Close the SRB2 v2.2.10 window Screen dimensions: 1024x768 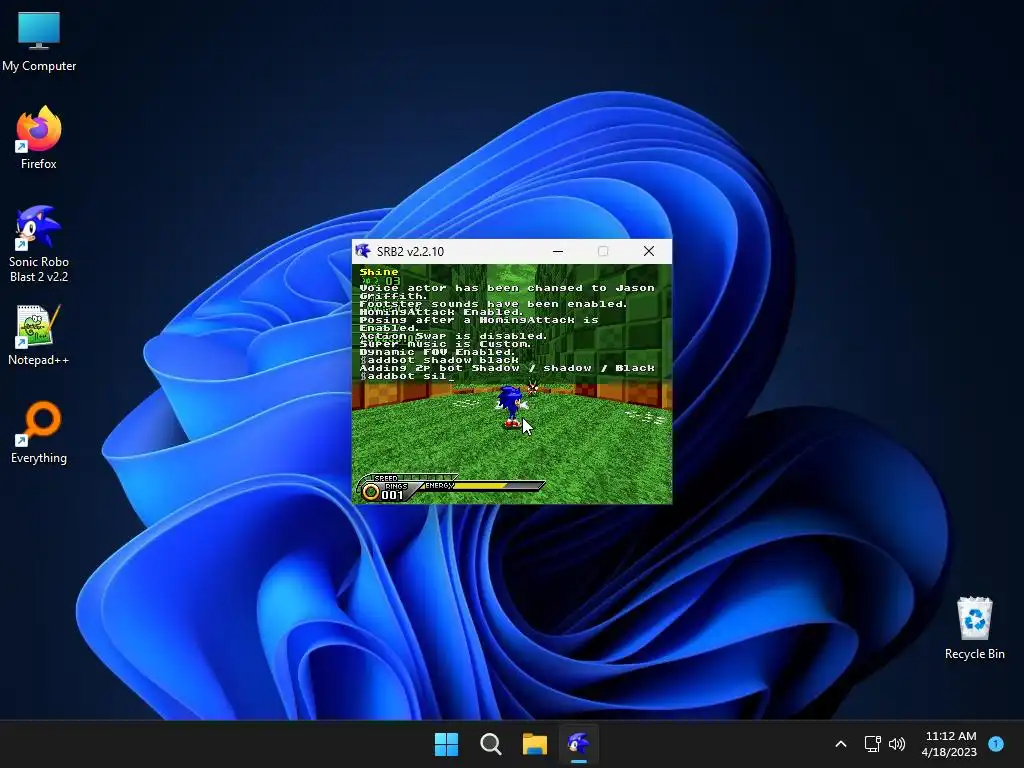click(648, 251)
